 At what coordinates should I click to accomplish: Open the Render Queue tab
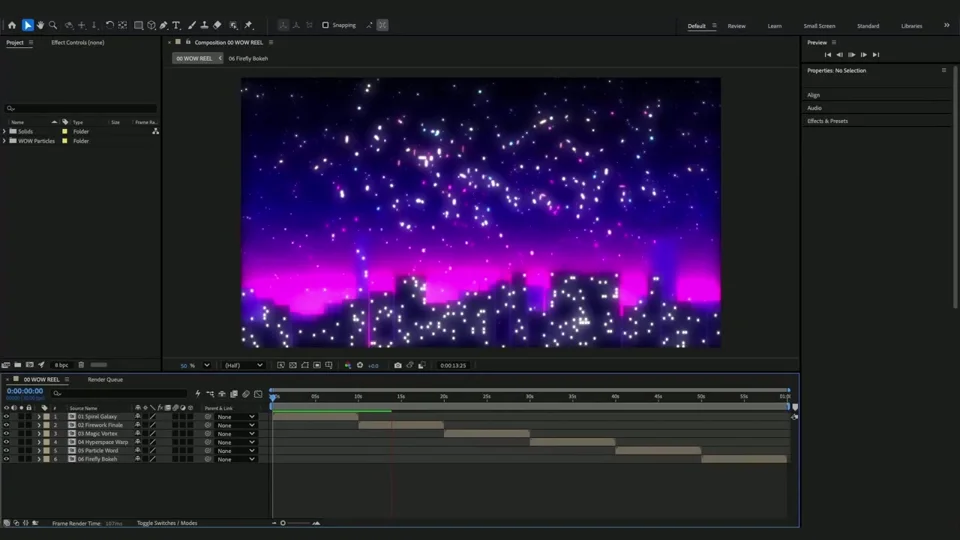point(105,380)
